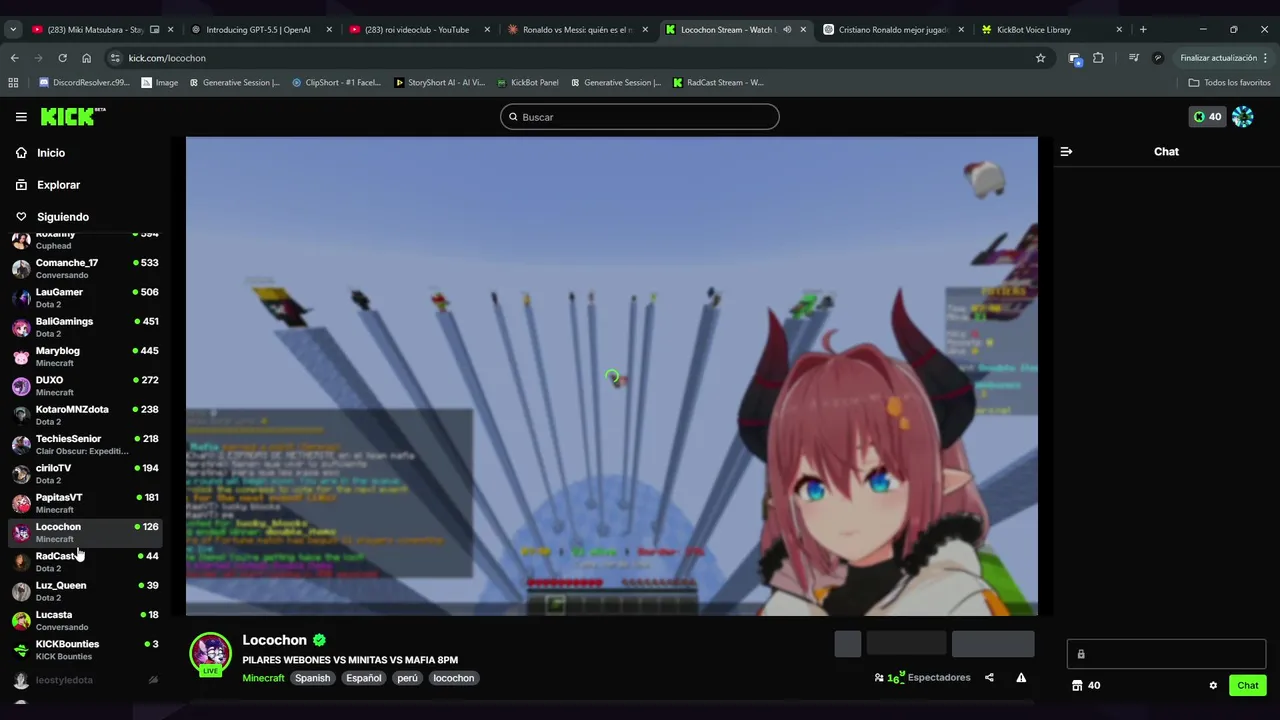
Task: Open DUXO channel in sidebar
Action: (85, 386)
